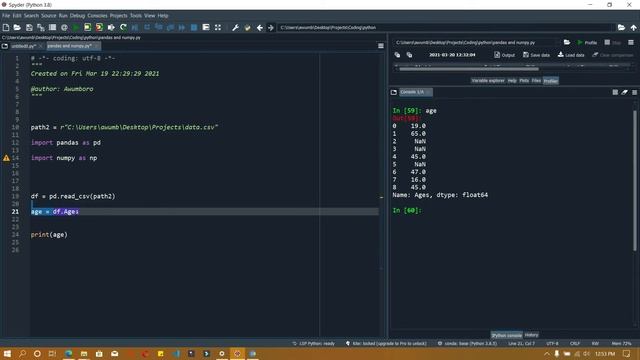Open Windows Start menu
The height and width of the screenshot is (360, 640).
tap(7, 353)
